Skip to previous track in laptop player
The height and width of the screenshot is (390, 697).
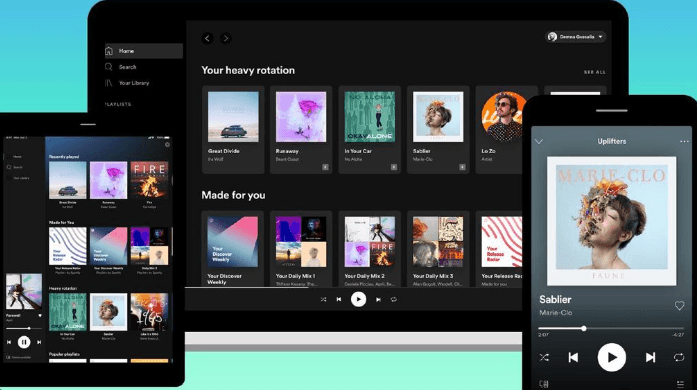pos(339,300)
